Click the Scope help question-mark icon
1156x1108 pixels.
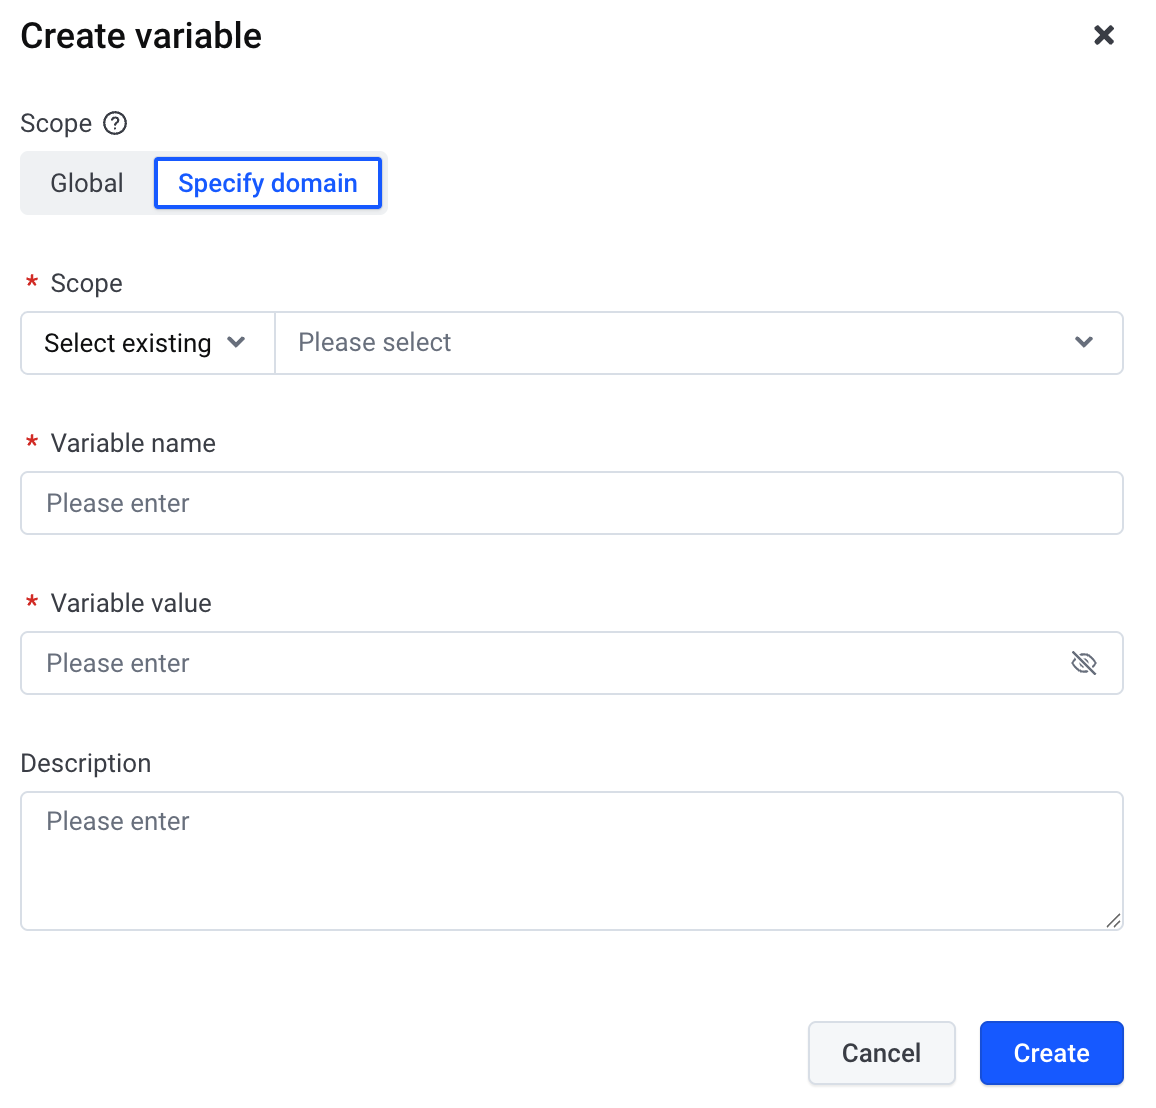(116, 123)
